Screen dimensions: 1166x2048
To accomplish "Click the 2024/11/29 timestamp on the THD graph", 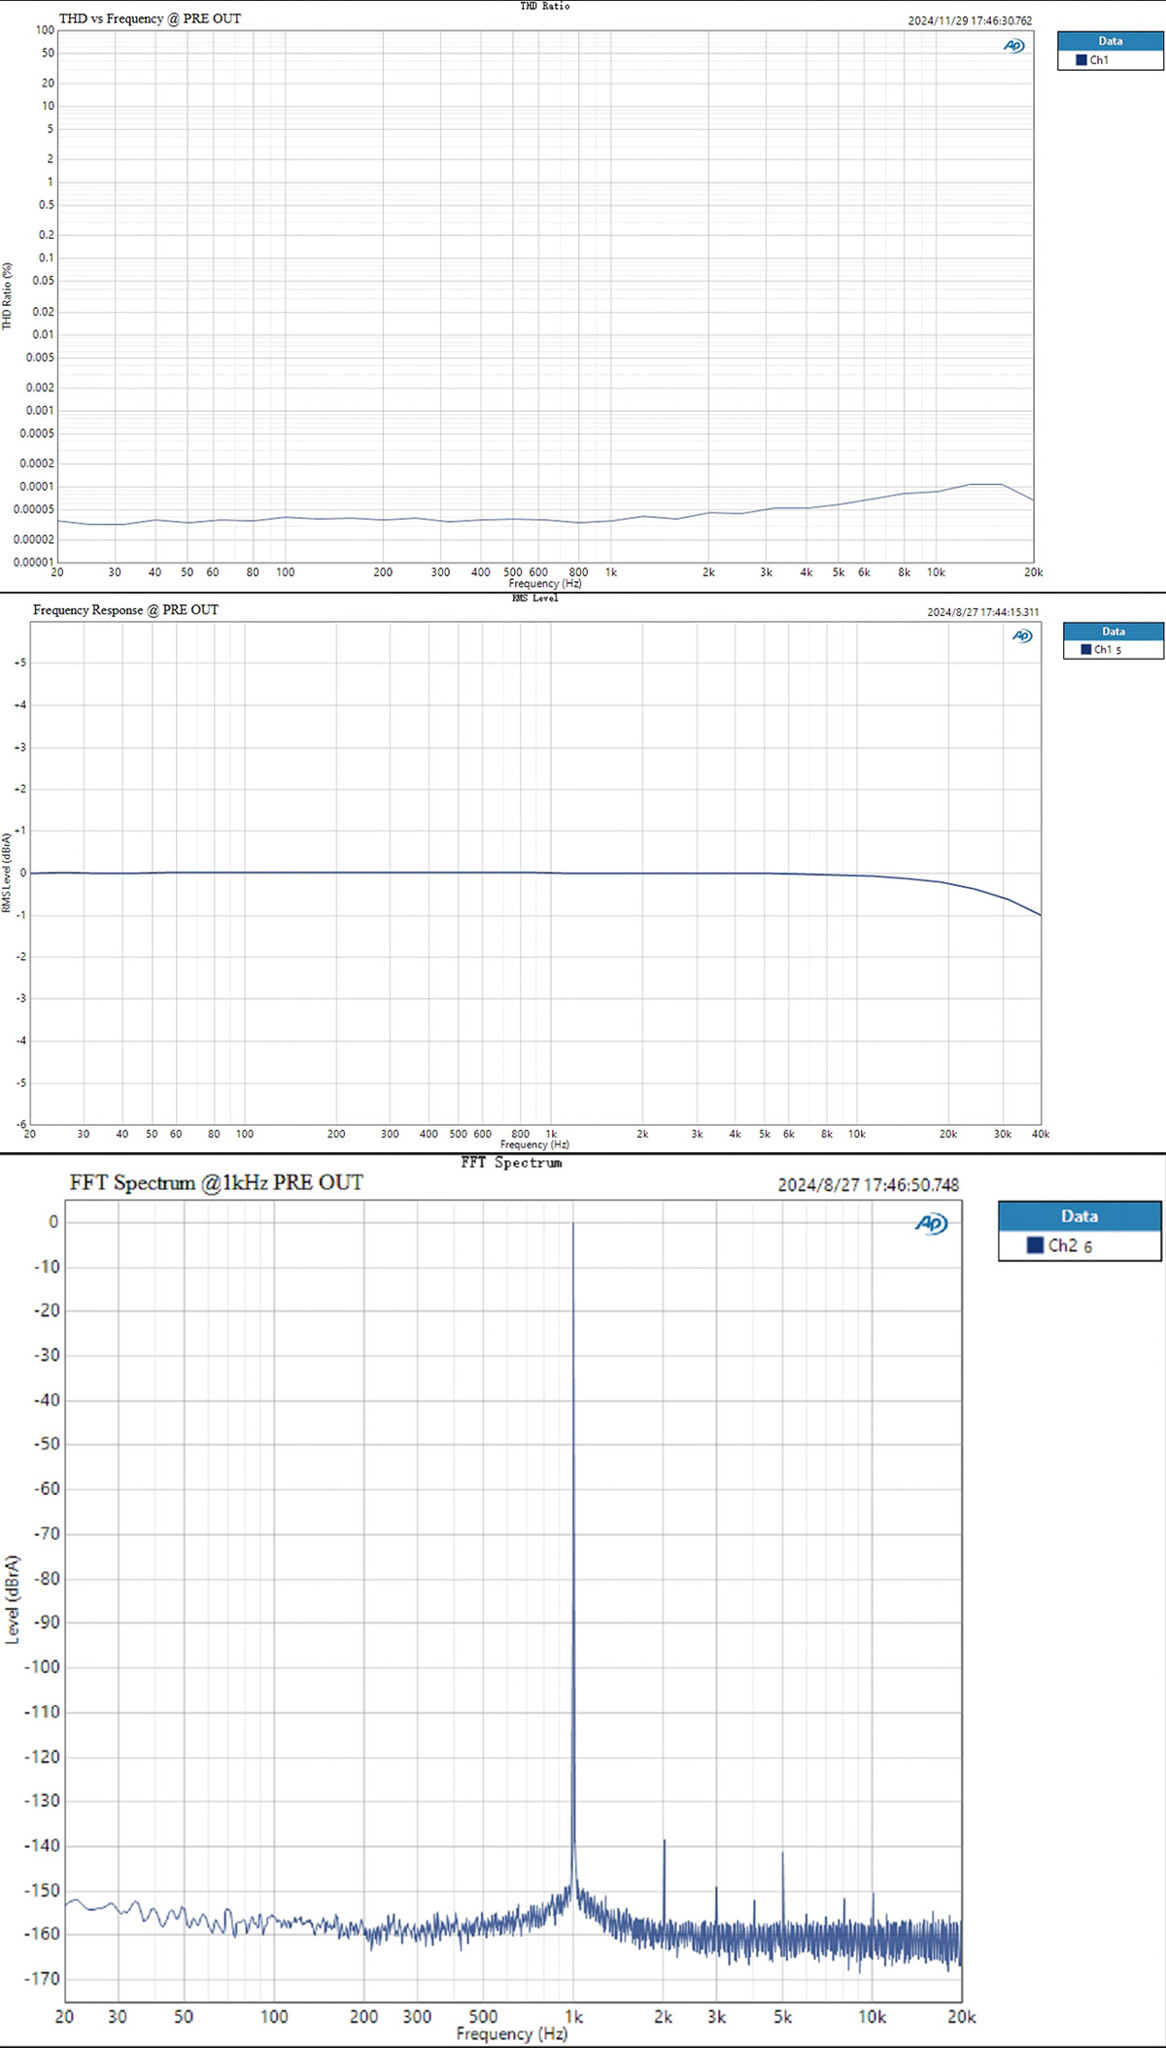I will point(969,20).
